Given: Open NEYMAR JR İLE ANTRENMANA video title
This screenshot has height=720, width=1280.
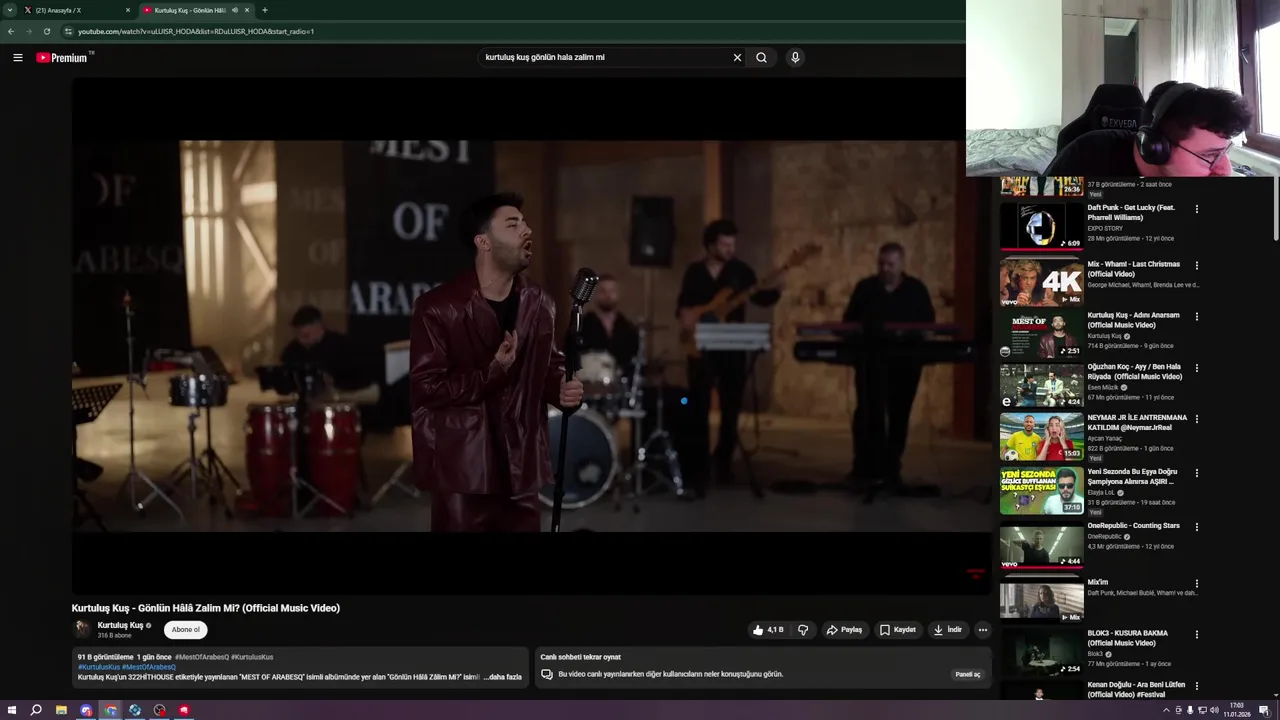Looking at the screenshot, I should click(x=1137, y=422).
